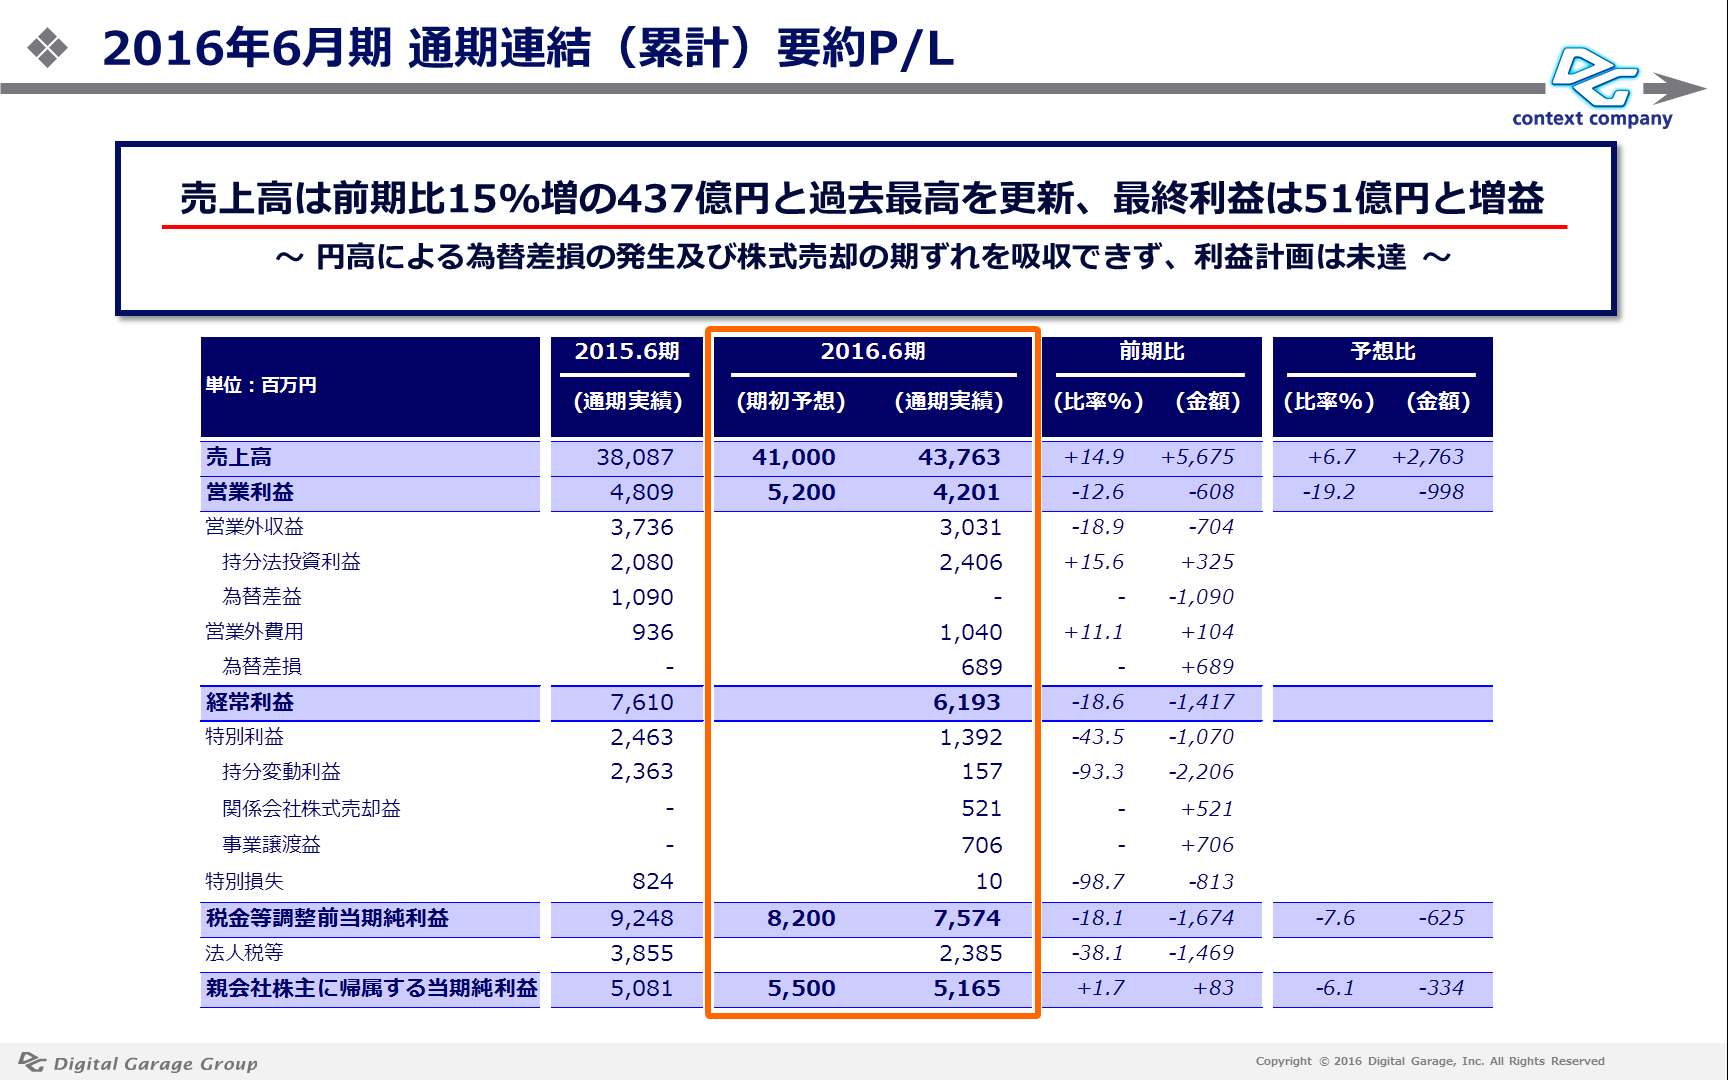Click the 1,040 non-operating expense value
This screenshot has width=1728, height=1080.
pos(970,632)
